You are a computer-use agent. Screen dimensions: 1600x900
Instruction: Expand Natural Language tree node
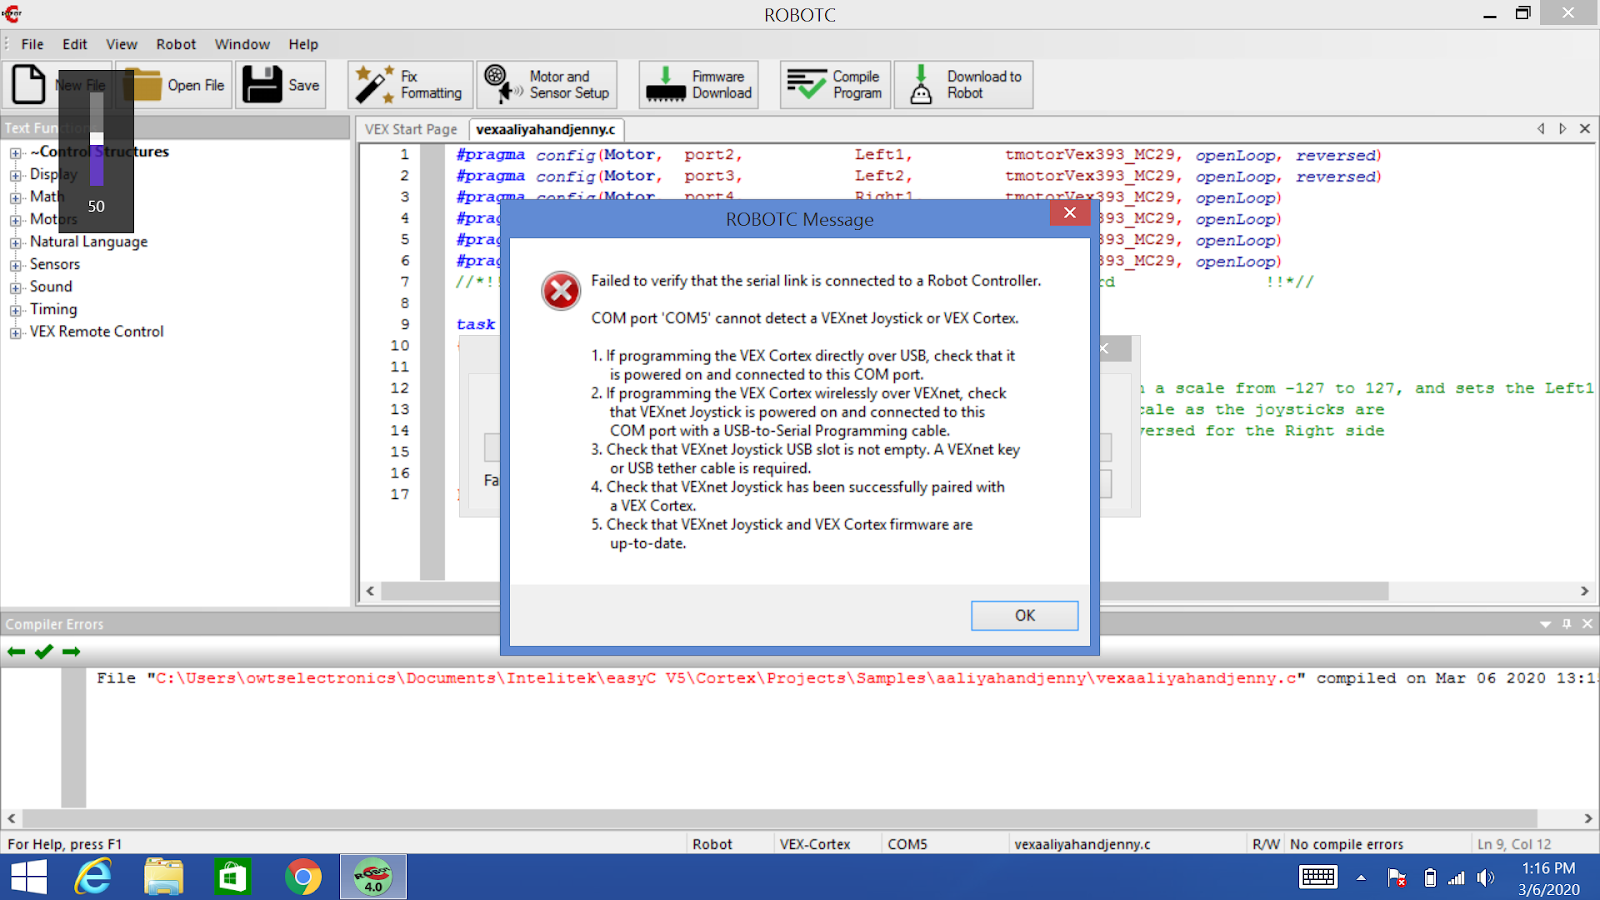click(16, 243)
